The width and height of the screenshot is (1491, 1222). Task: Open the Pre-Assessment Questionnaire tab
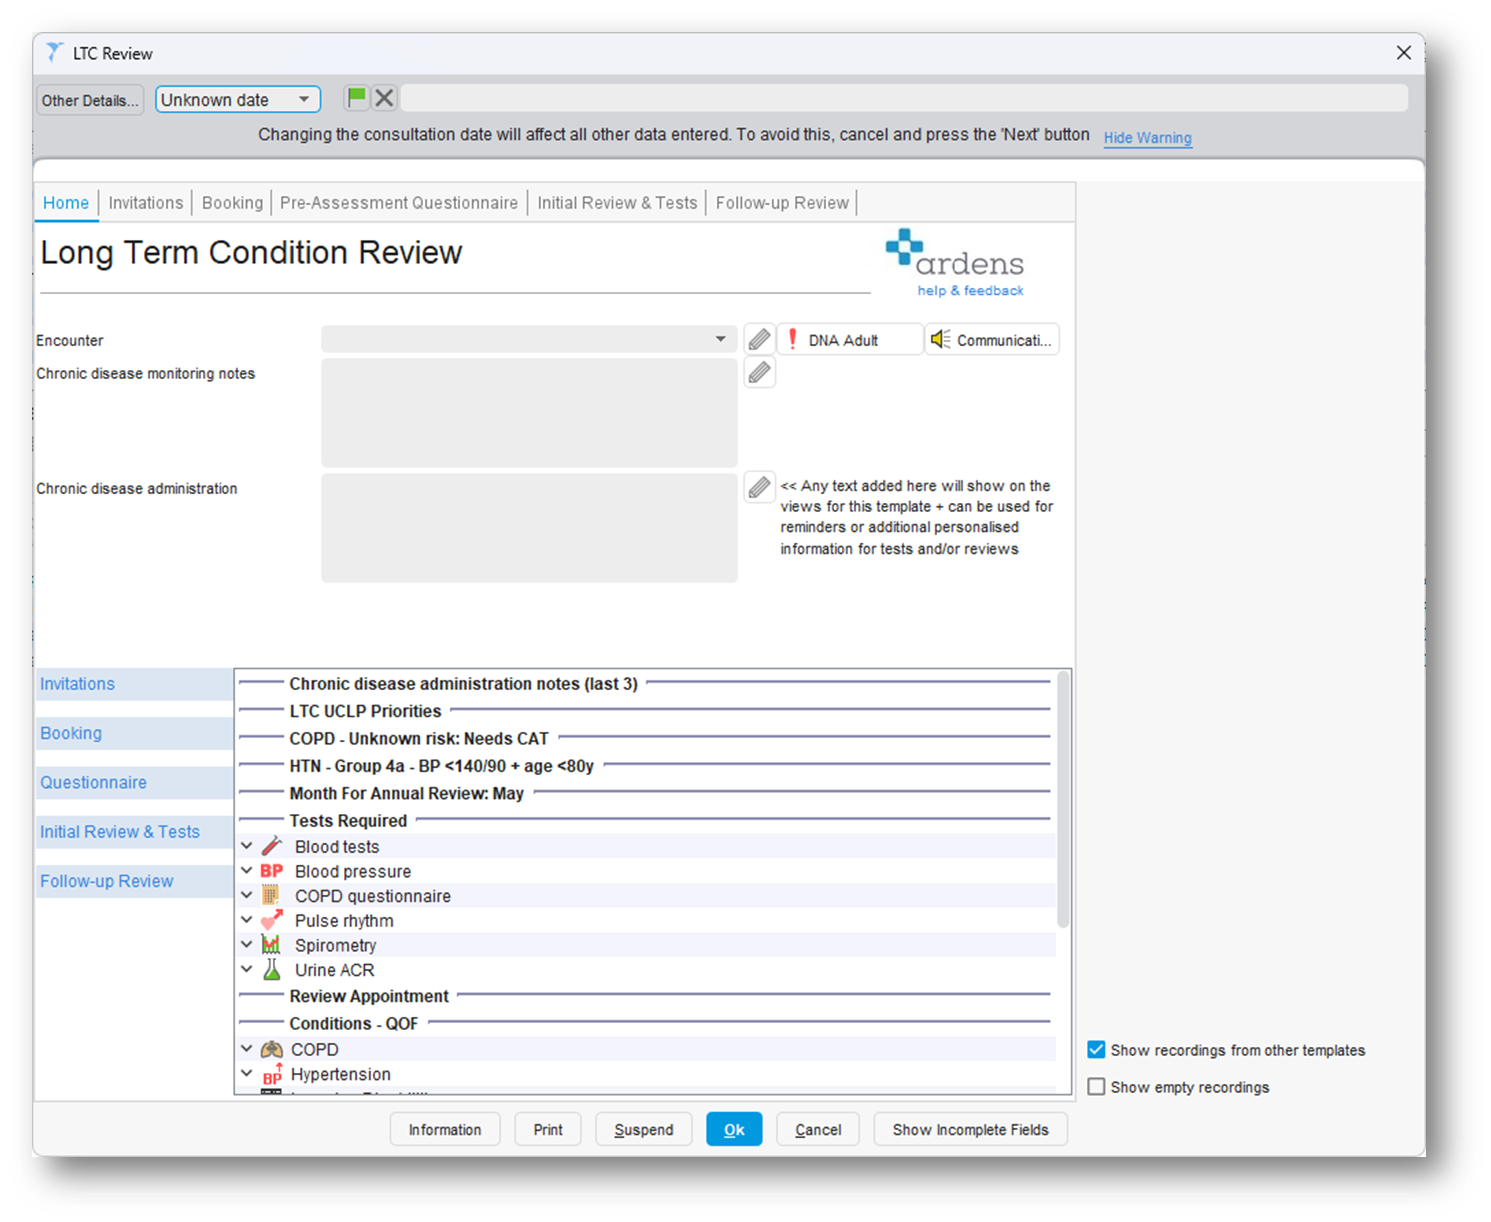(399, 203)
